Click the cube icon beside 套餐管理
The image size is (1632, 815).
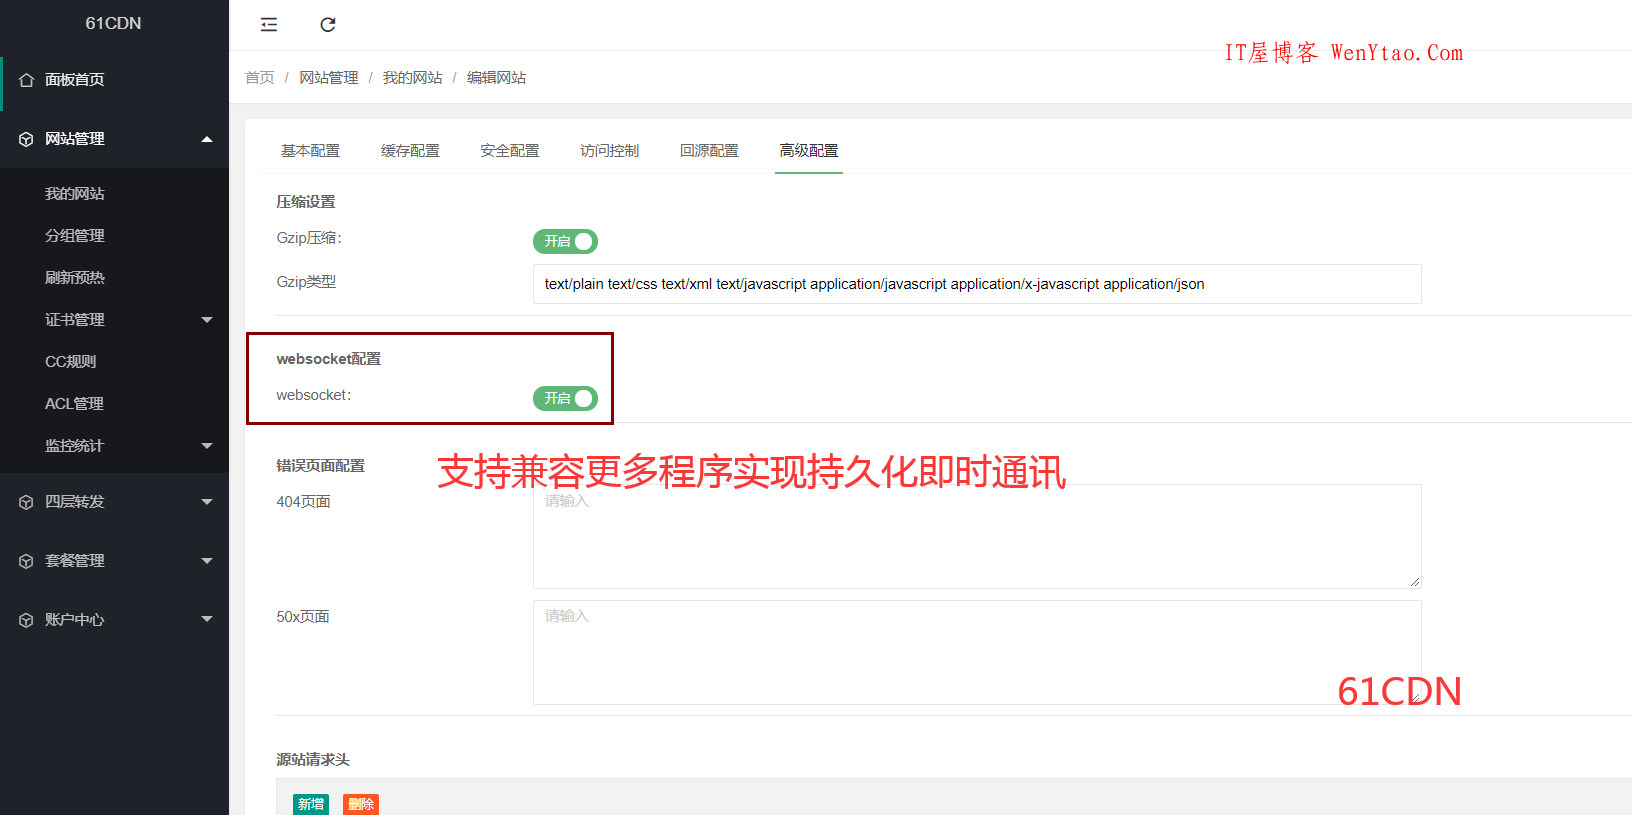(26, 561)
